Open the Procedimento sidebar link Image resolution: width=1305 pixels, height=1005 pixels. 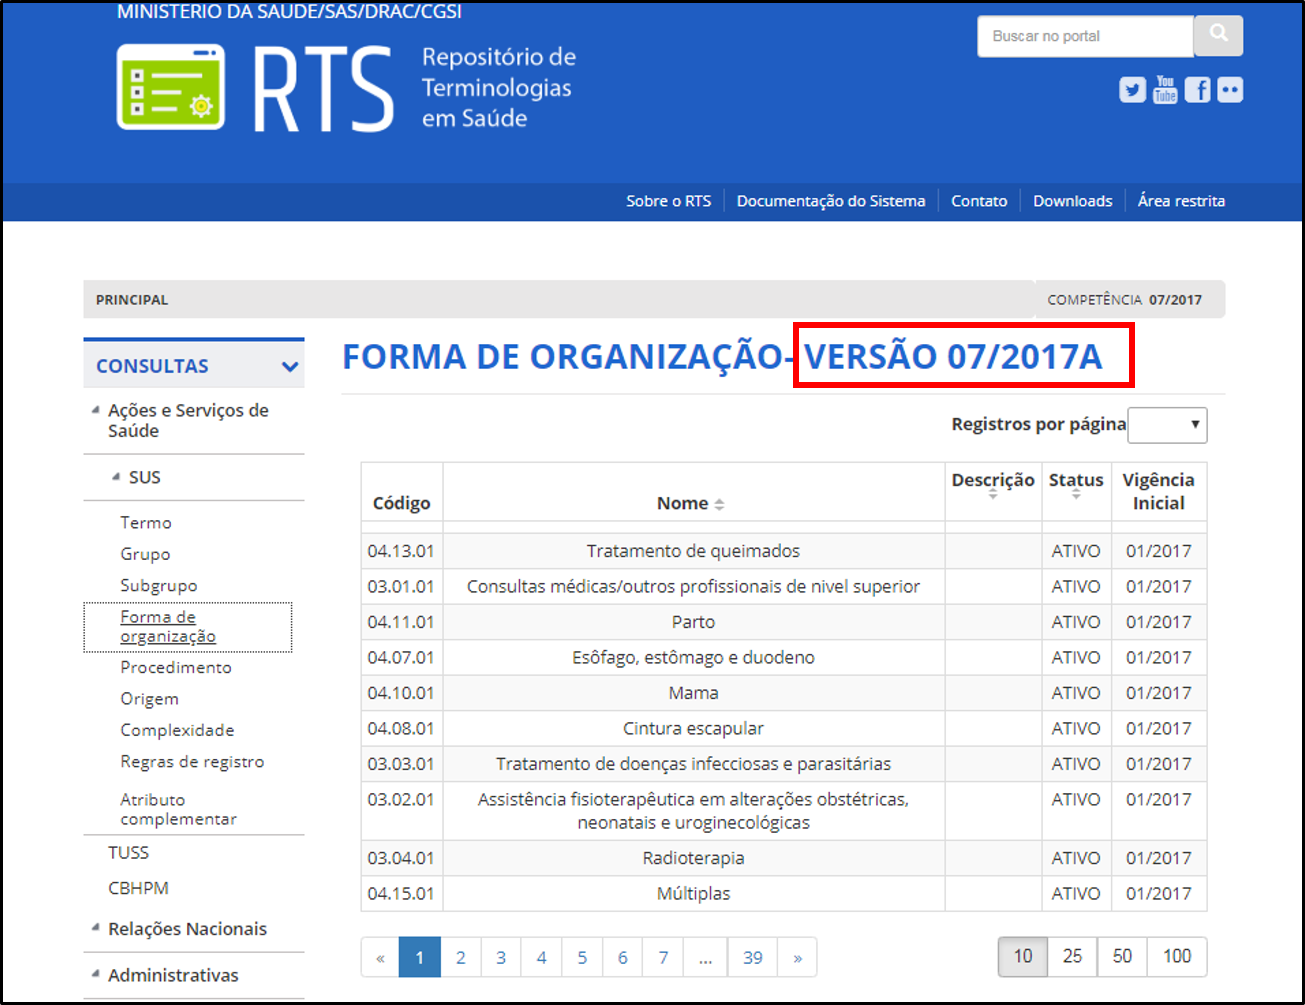click(176, 668)
